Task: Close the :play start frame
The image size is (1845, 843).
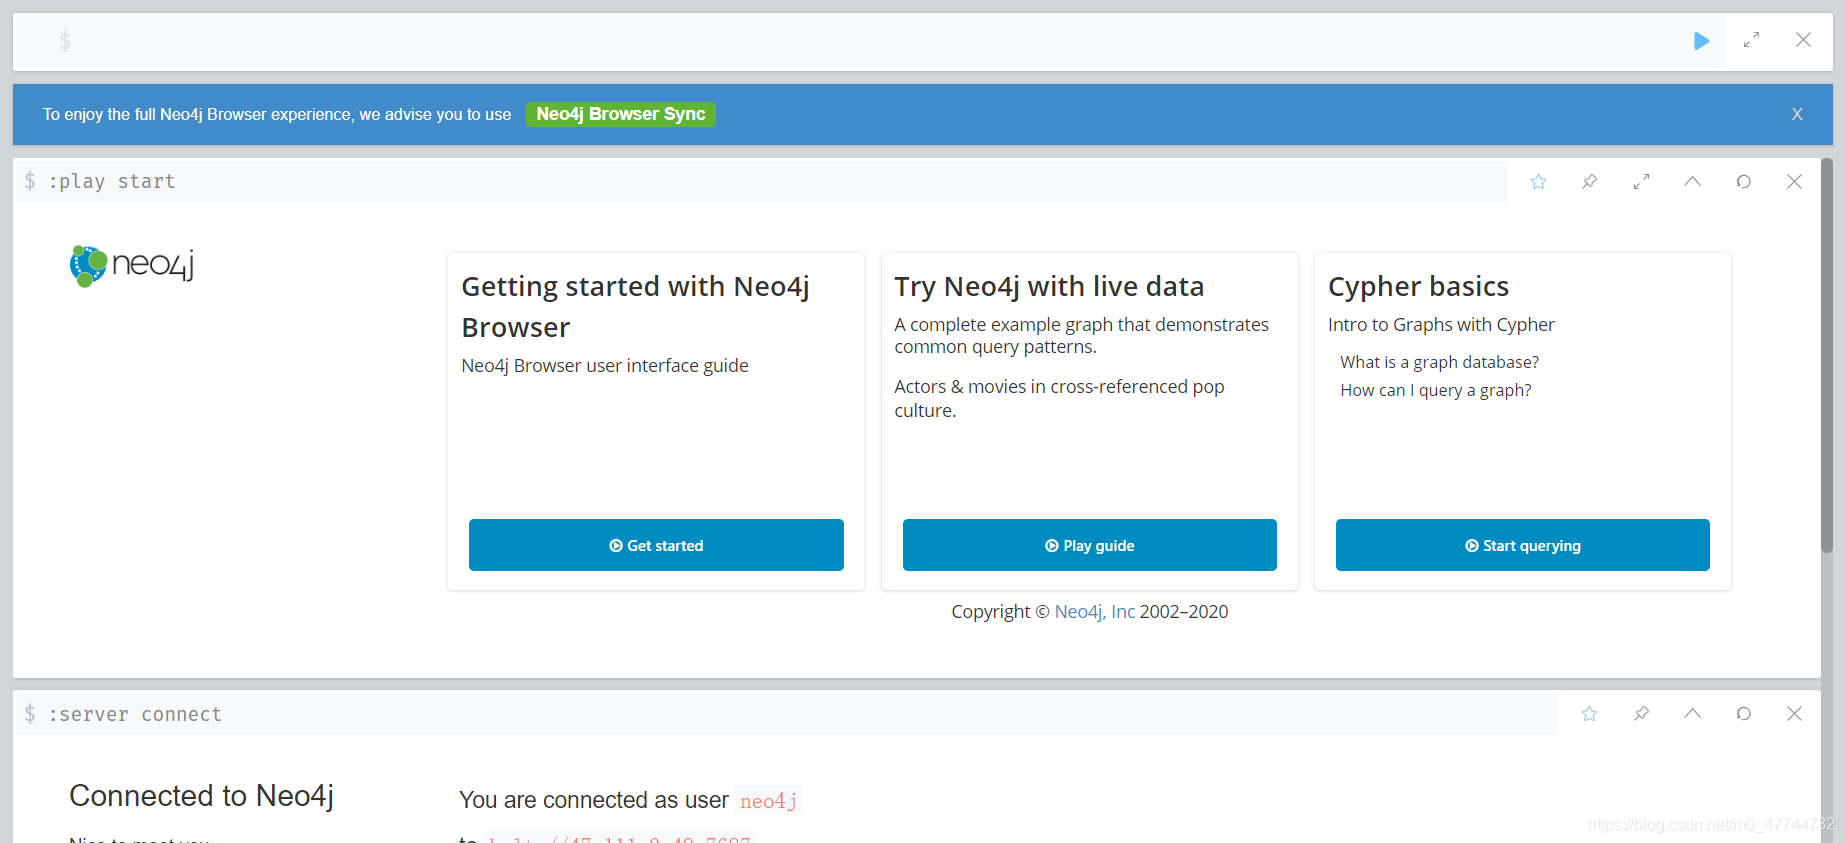Action: tap(1794, 181)
